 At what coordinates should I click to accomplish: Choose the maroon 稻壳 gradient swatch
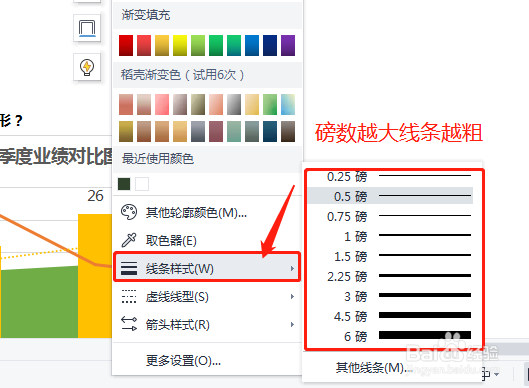216,132
